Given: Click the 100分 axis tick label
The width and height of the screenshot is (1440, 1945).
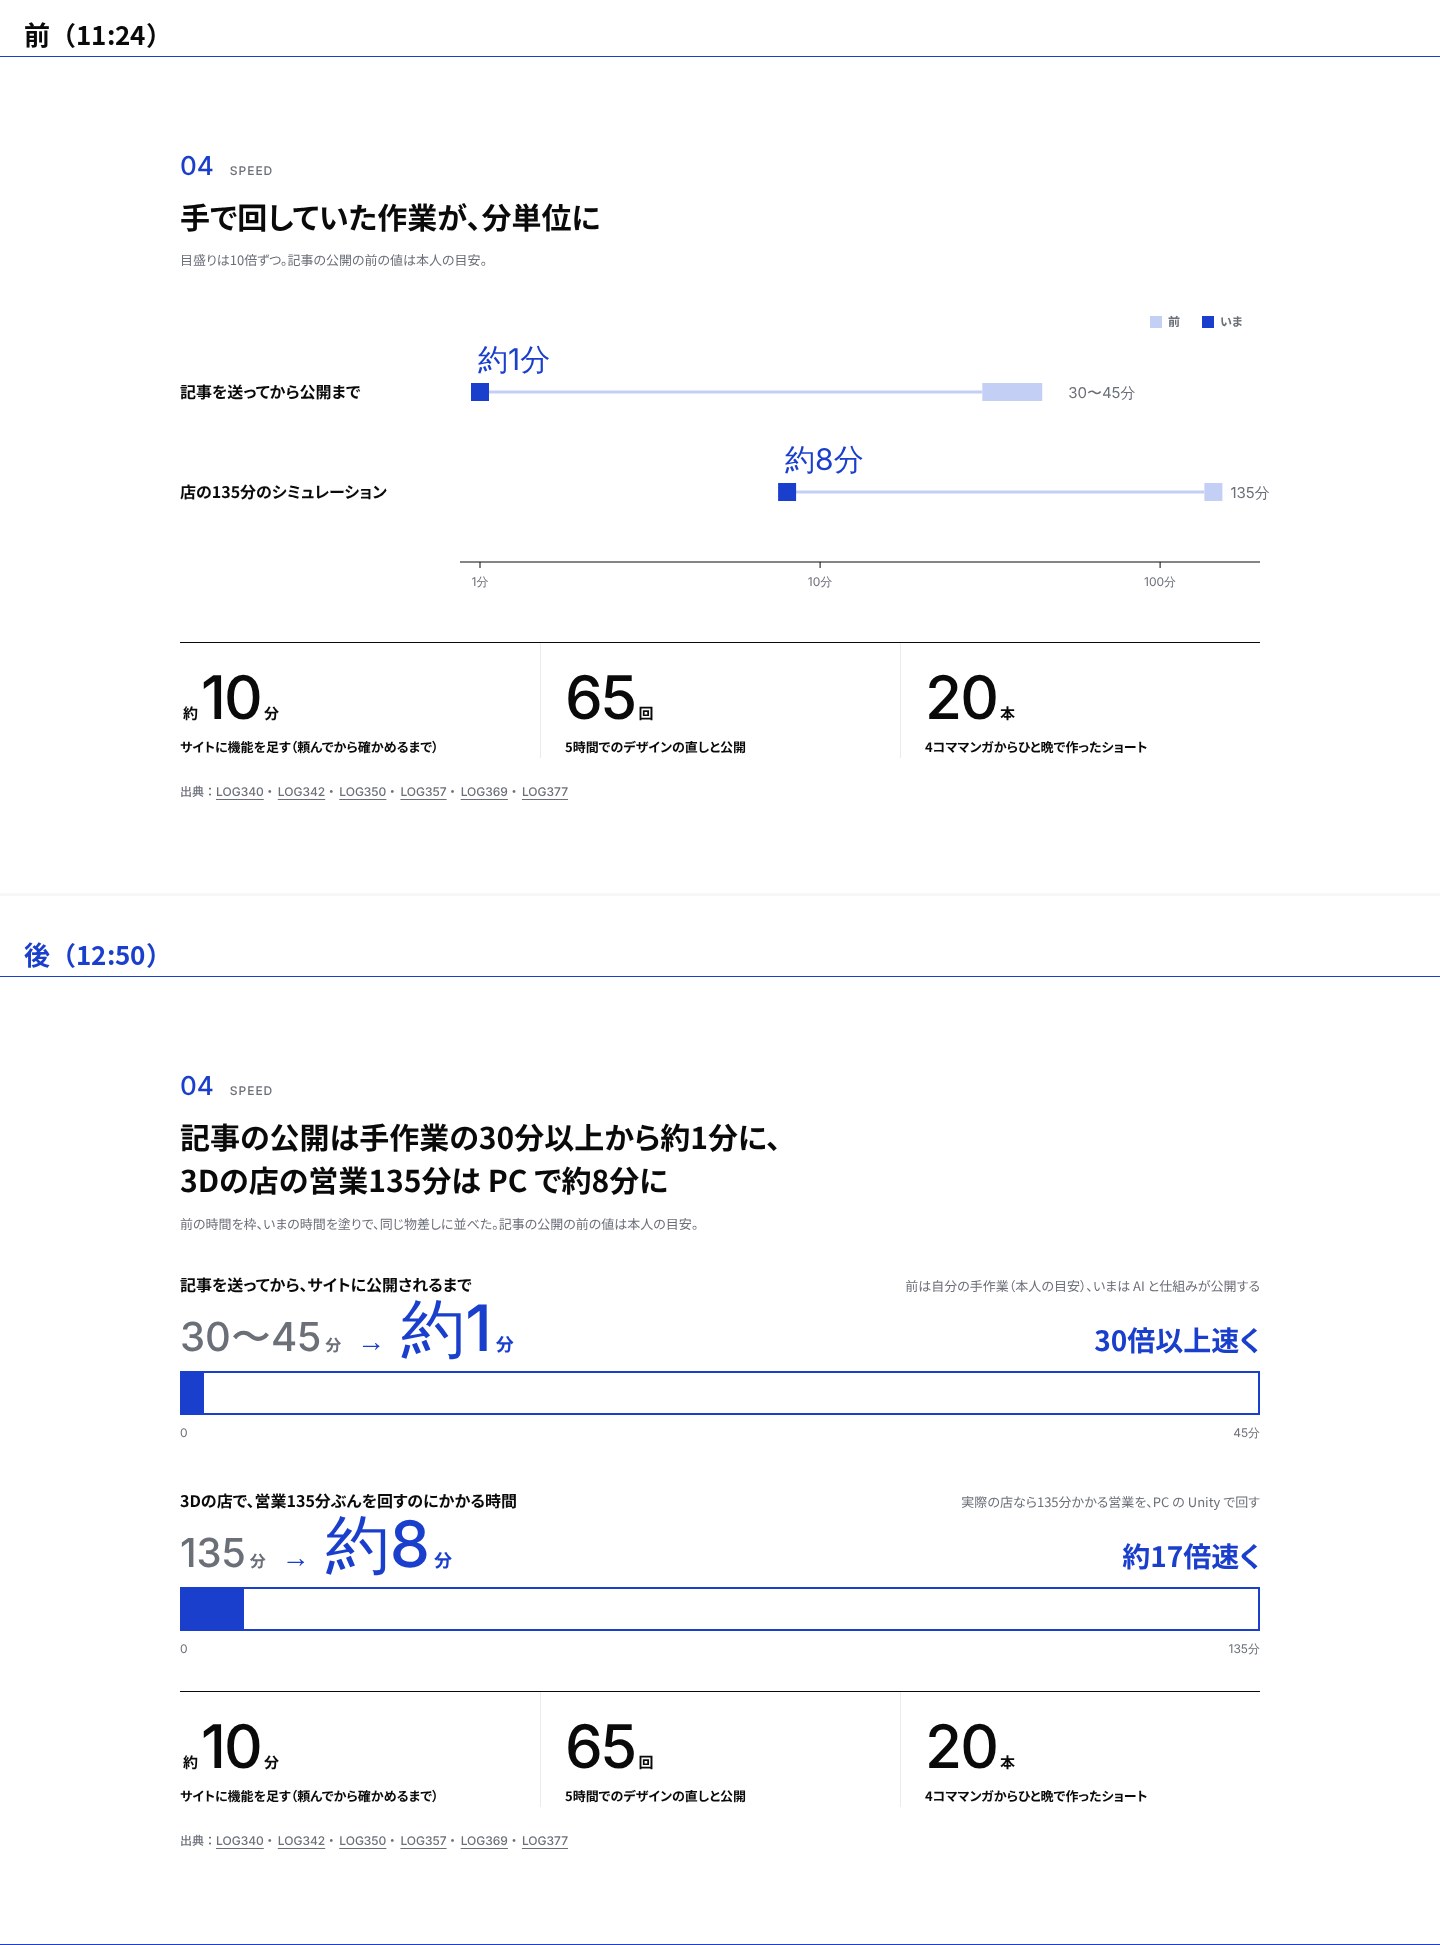Looking at the screenshot, I should [x=1160, y=582].
